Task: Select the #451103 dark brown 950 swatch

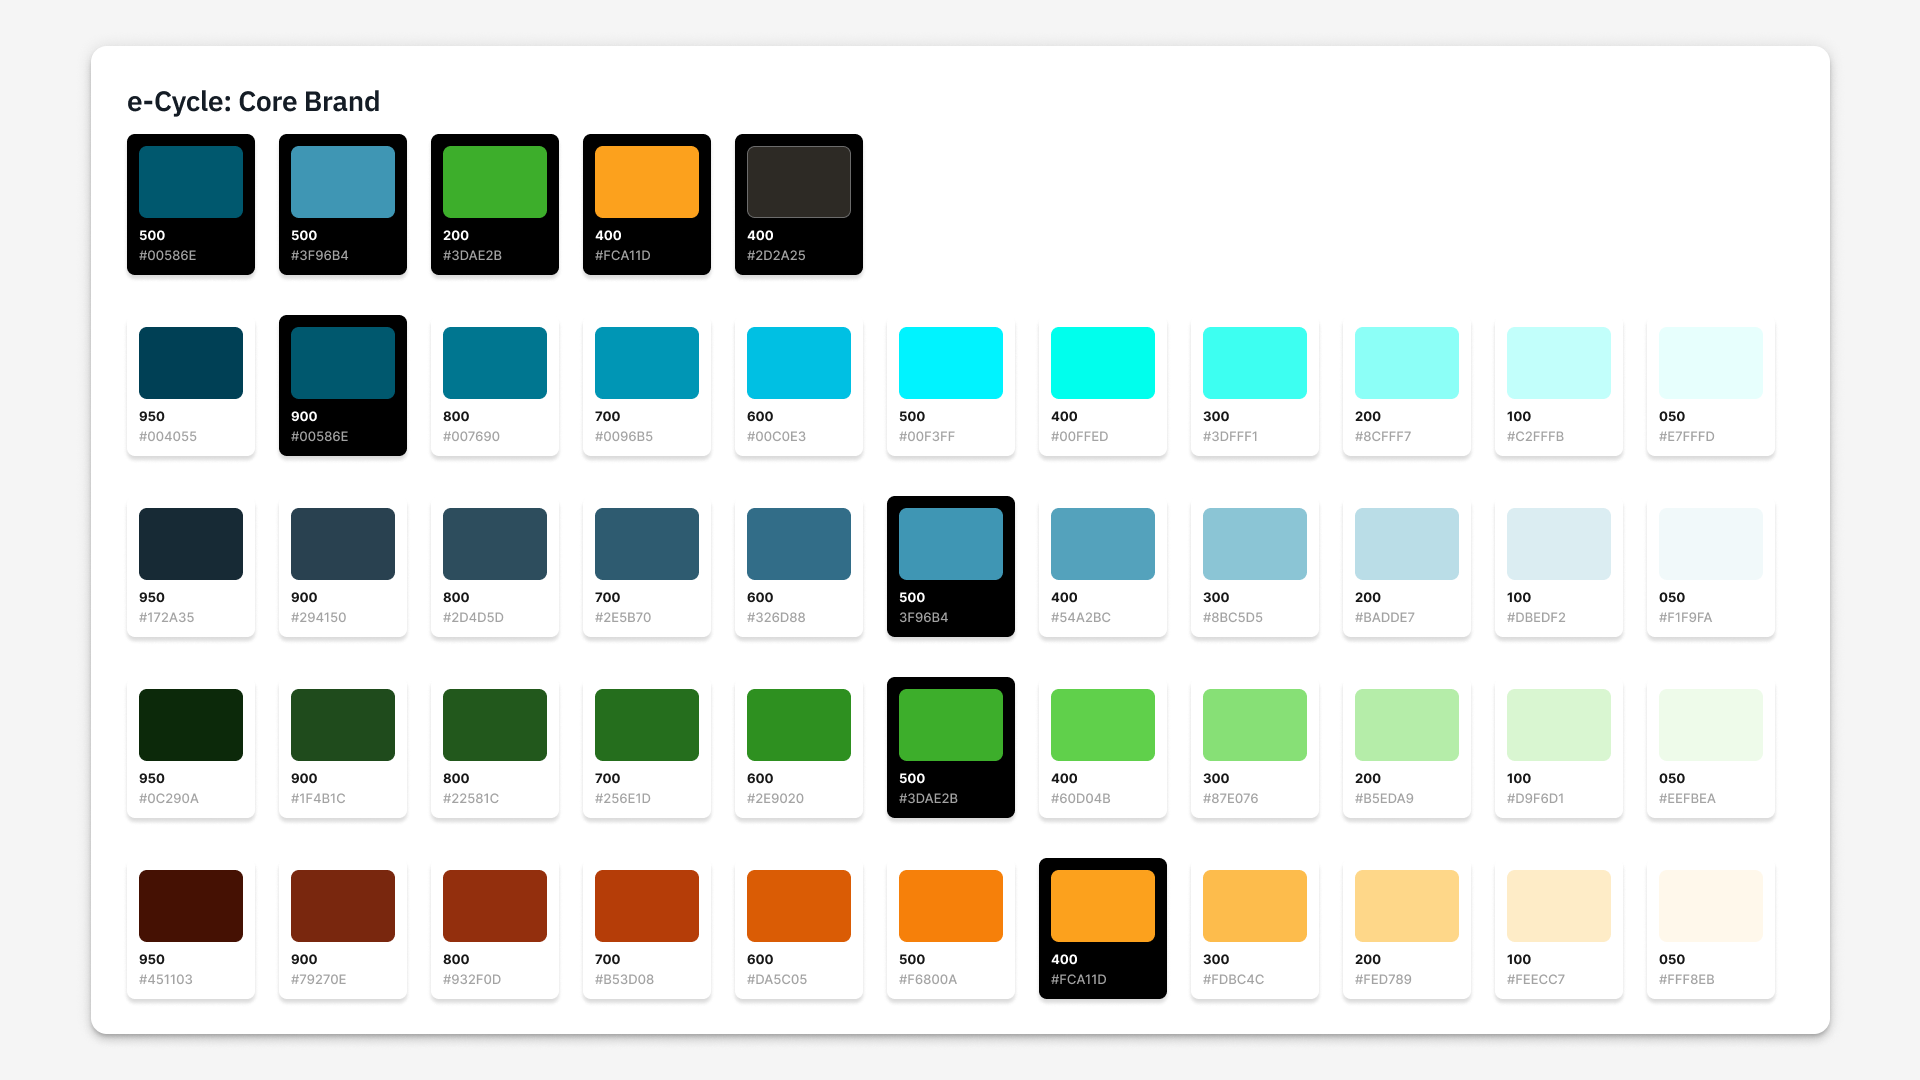Action: pyautogui.click(x=191, y=906)
